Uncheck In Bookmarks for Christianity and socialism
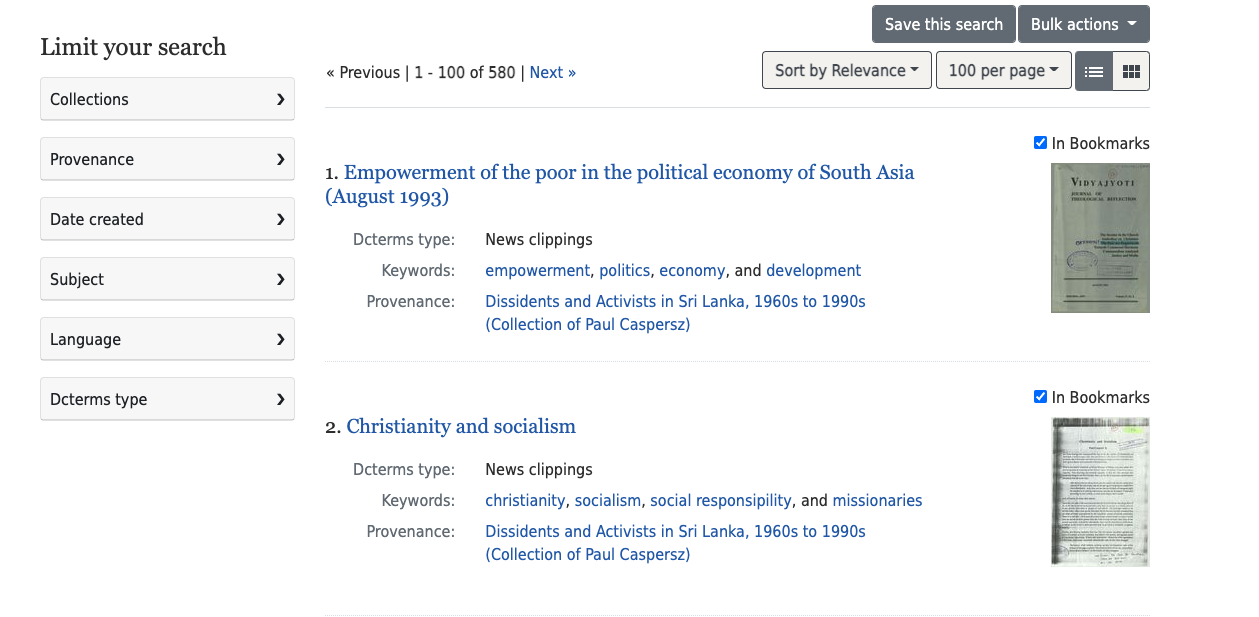This screenshot has width=1259, height=617. [1040, 397]
